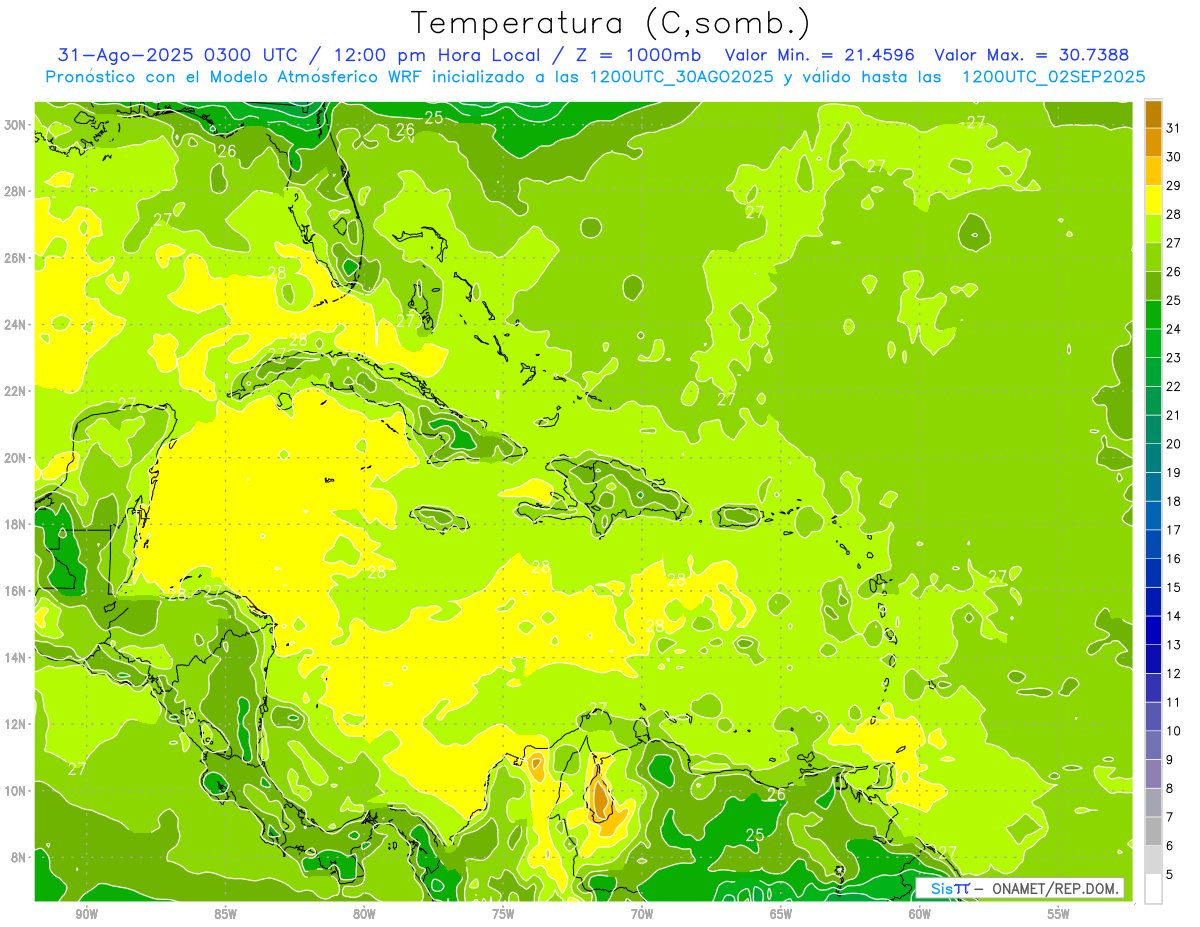Click the '65W' longitude axis label

781,914
